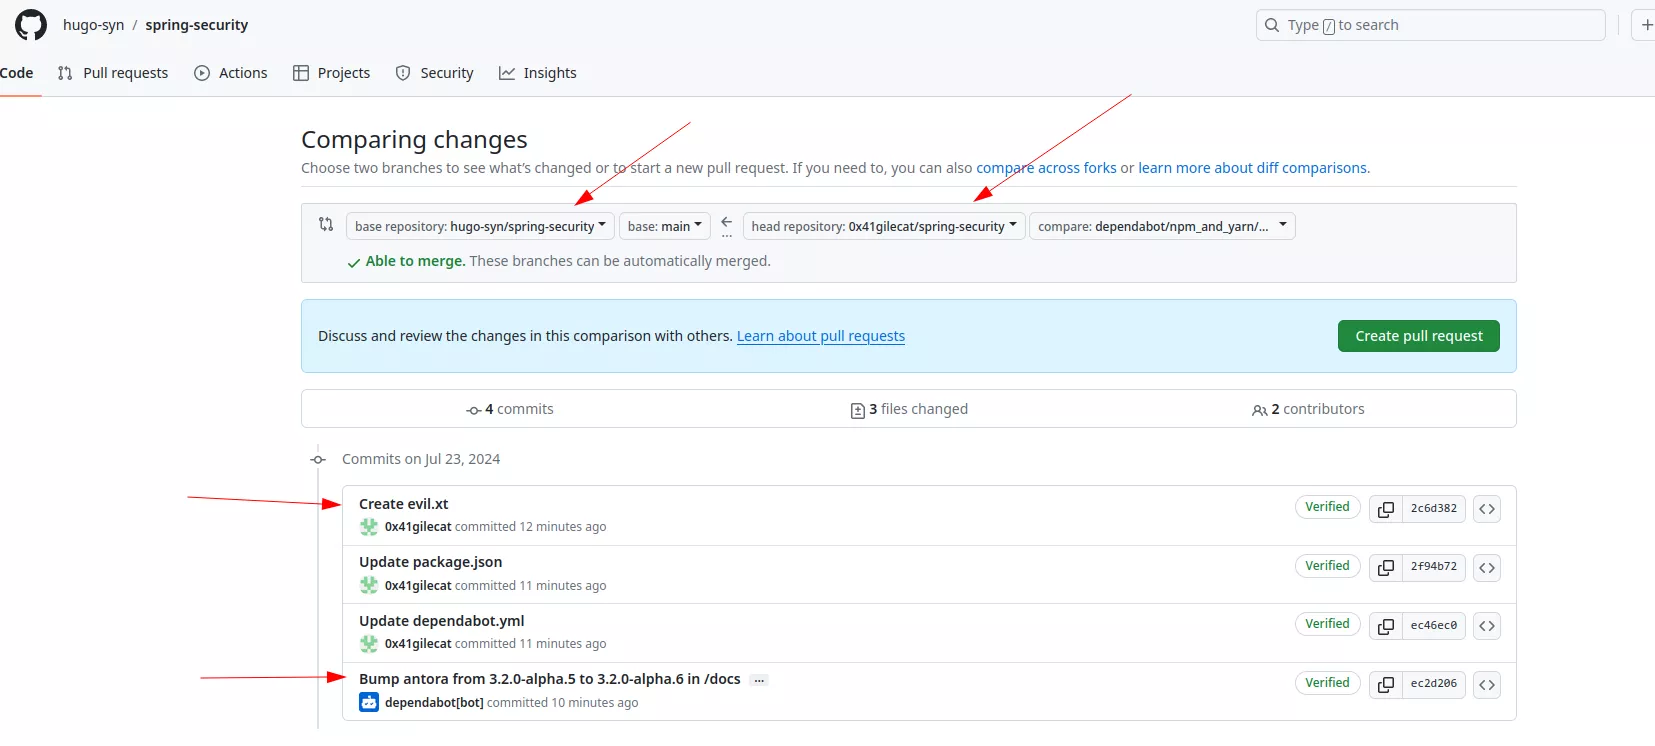Open the Projects tab
This screenshot has width=1655, height=746.
click(331, 73)
